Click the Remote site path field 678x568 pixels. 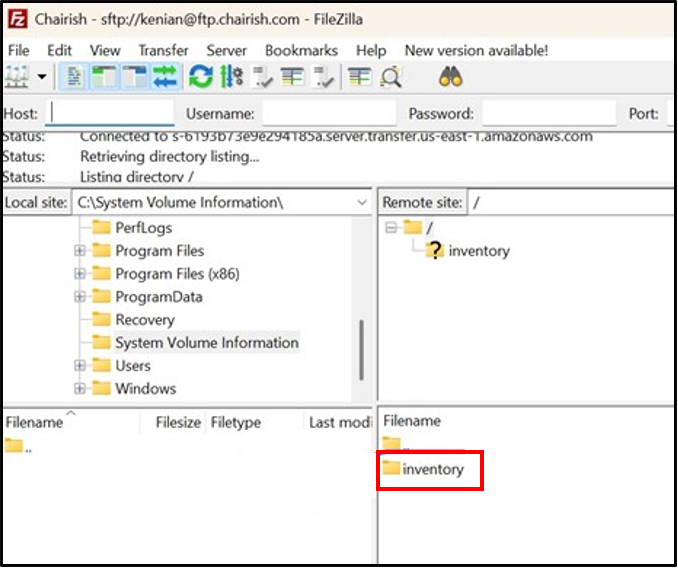point(572,202)
